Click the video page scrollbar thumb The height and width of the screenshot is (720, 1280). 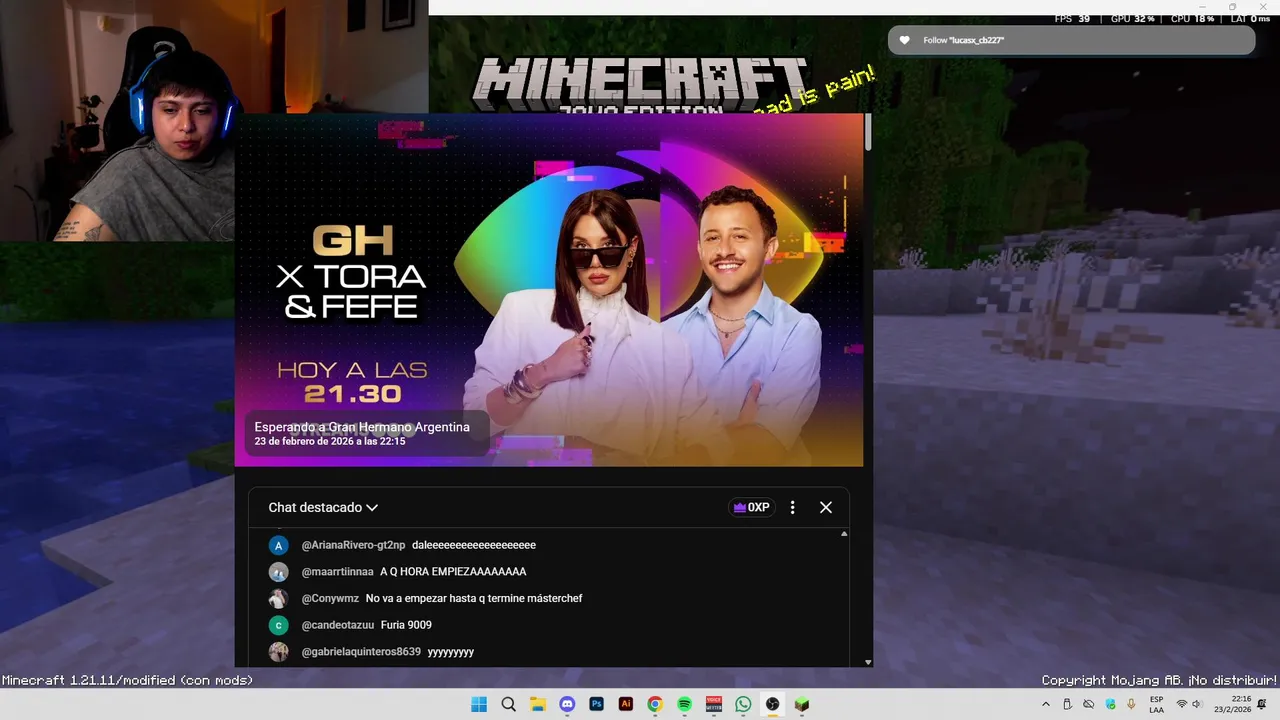pos(868,132)
